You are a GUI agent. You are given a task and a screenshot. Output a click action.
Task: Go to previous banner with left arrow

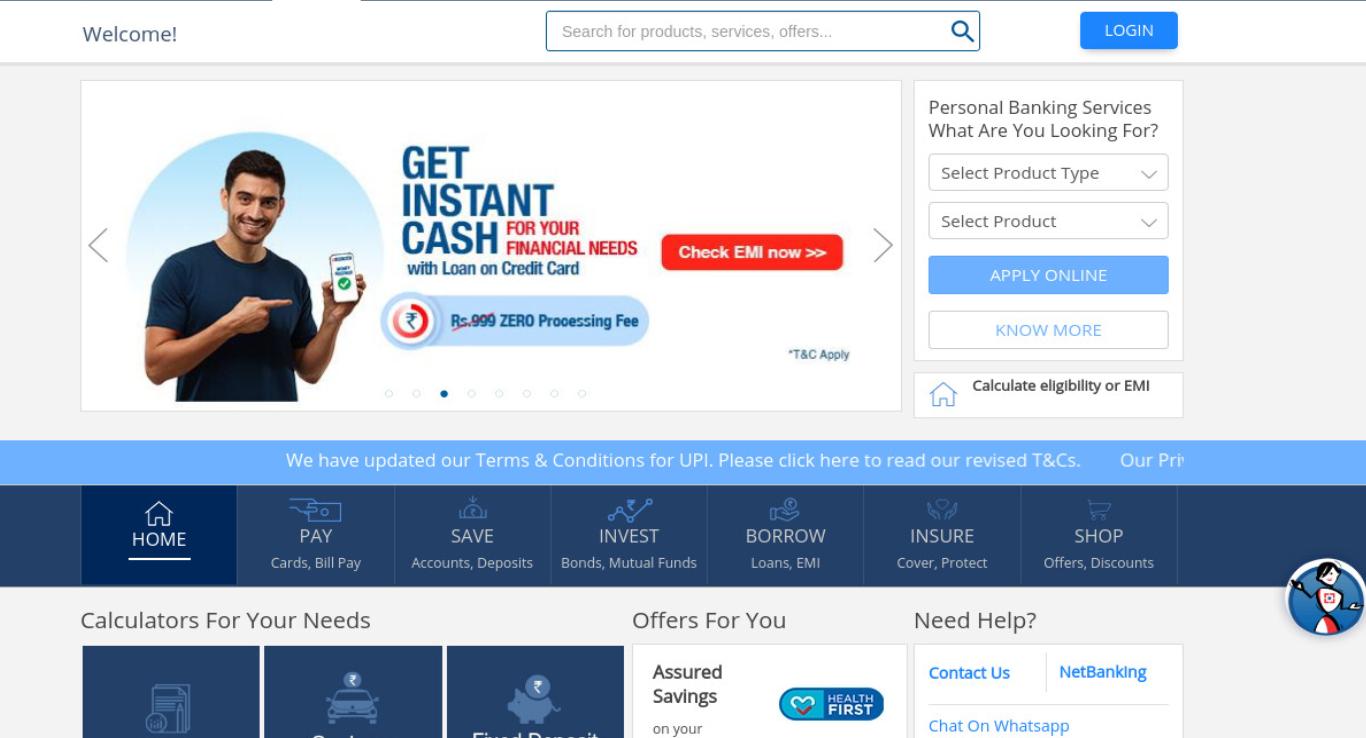tap(98, 245)
